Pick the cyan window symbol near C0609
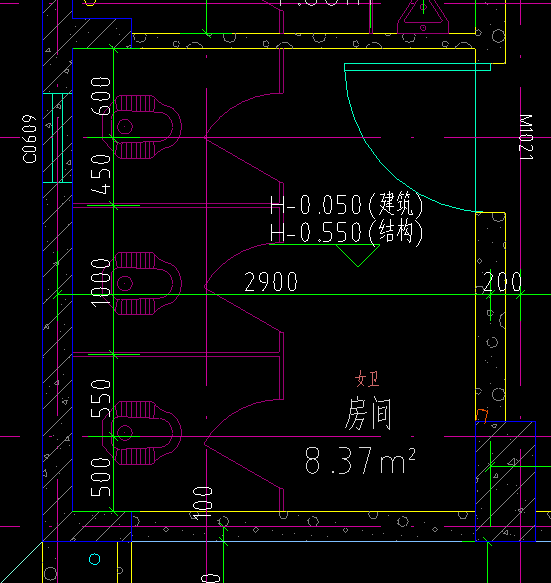Viewport: 551px width, 583px height. point(57,138)
